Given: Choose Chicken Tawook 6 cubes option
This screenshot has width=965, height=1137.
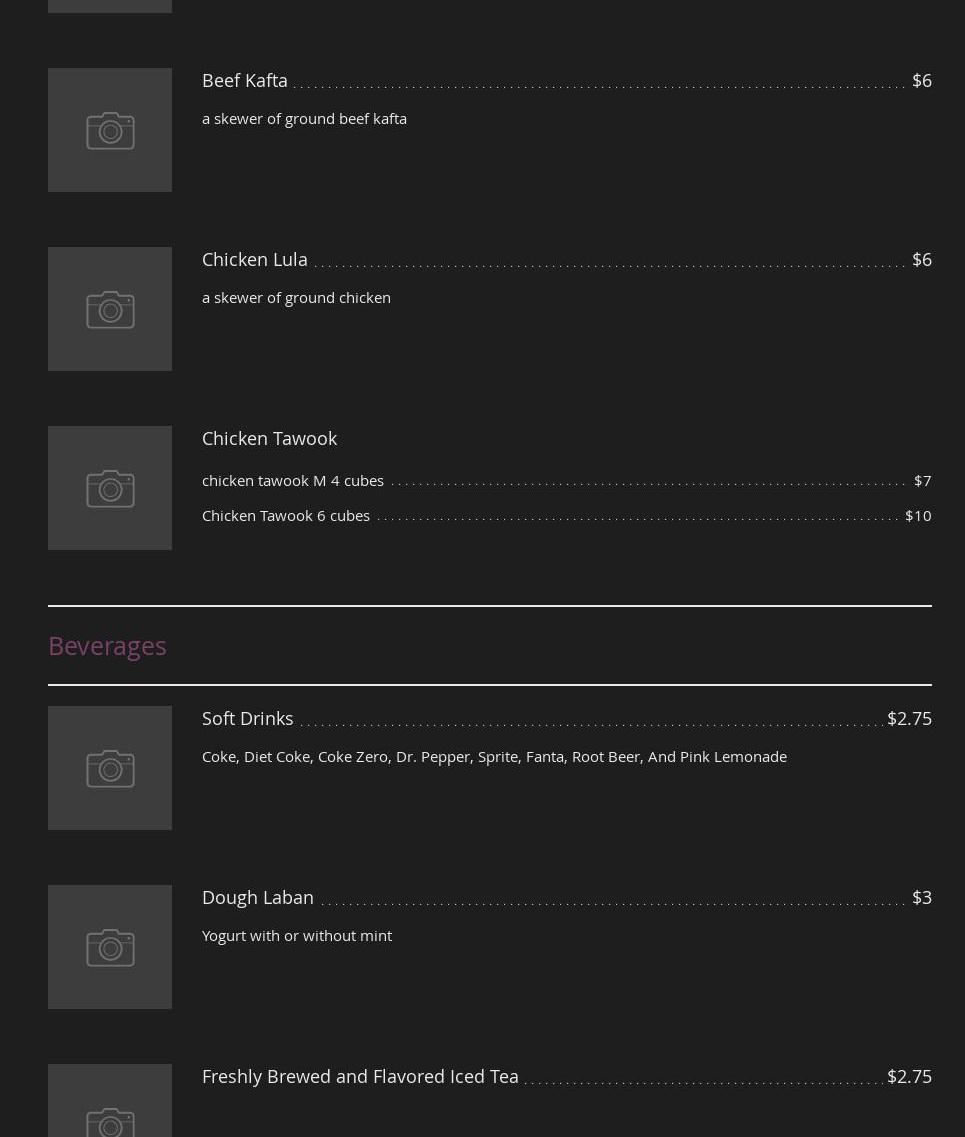Looking at the screenshot, I should point(286,515).
